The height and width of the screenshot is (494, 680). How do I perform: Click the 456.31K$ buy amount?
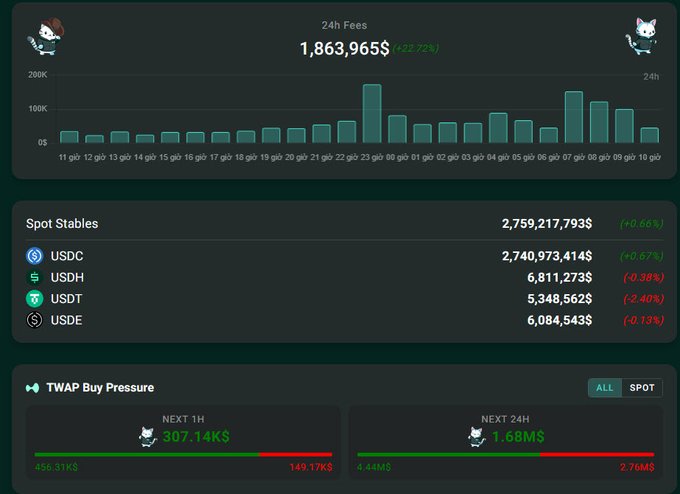[56, 467]
